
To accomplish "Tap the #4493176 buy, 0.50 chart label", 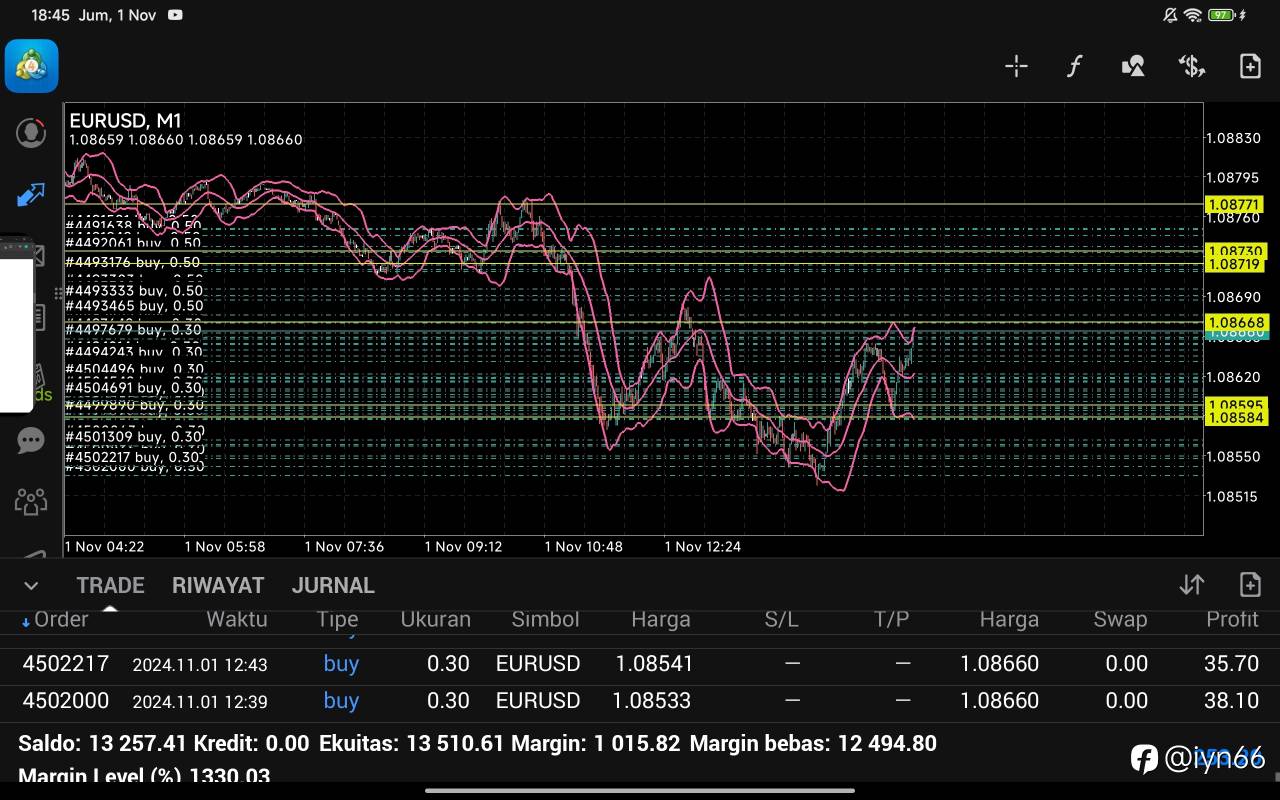I will (x=133, y=263).
